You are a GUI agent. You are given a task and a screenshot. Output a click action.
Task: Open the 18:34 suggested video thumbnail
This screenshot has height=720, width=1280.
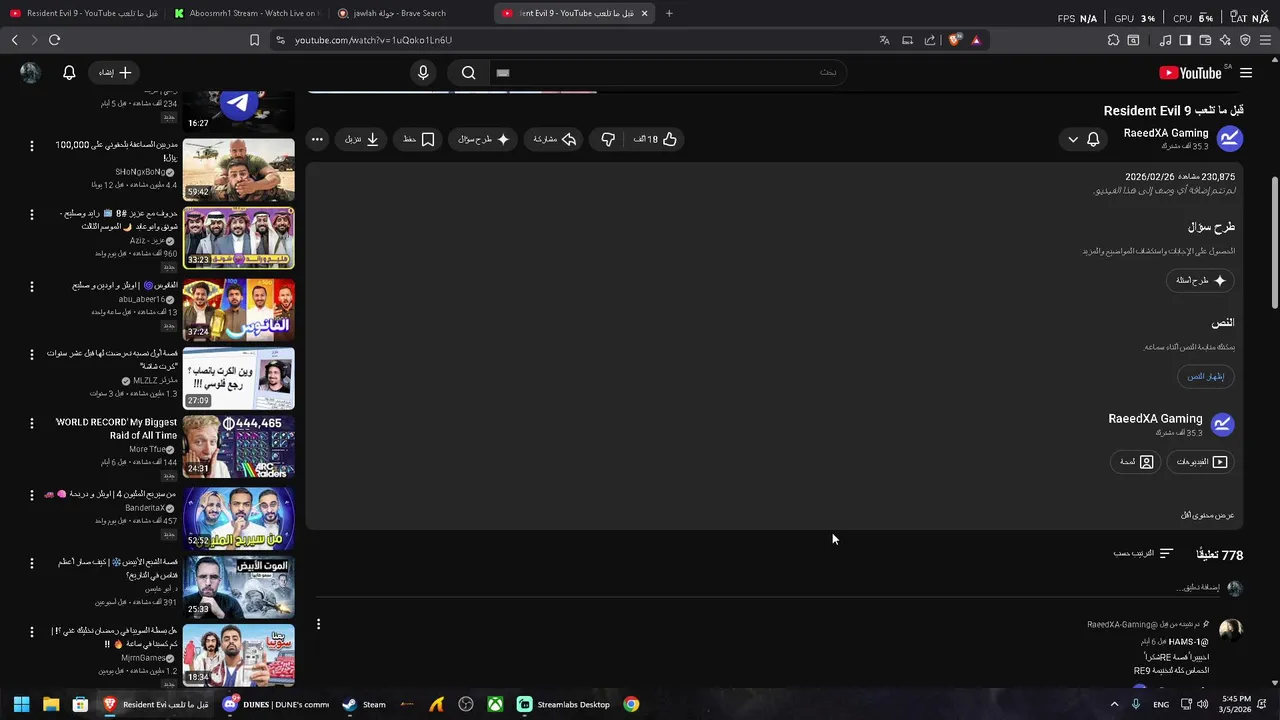tap(238, 655)
